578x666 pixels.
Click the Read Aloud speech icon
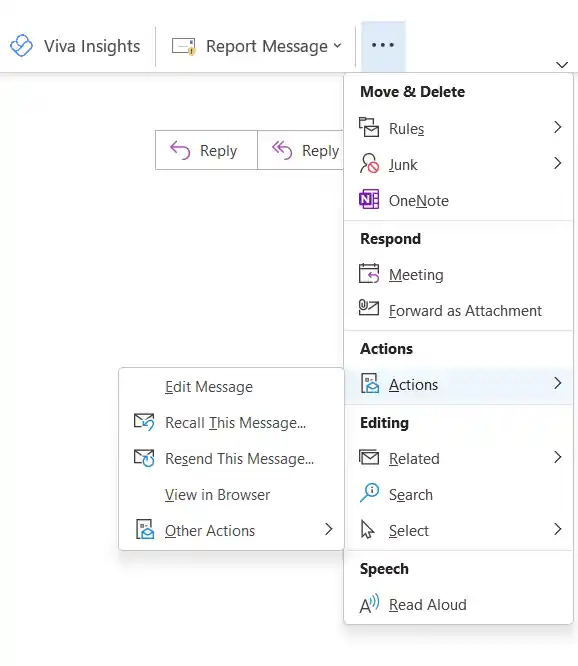(369, 604)
